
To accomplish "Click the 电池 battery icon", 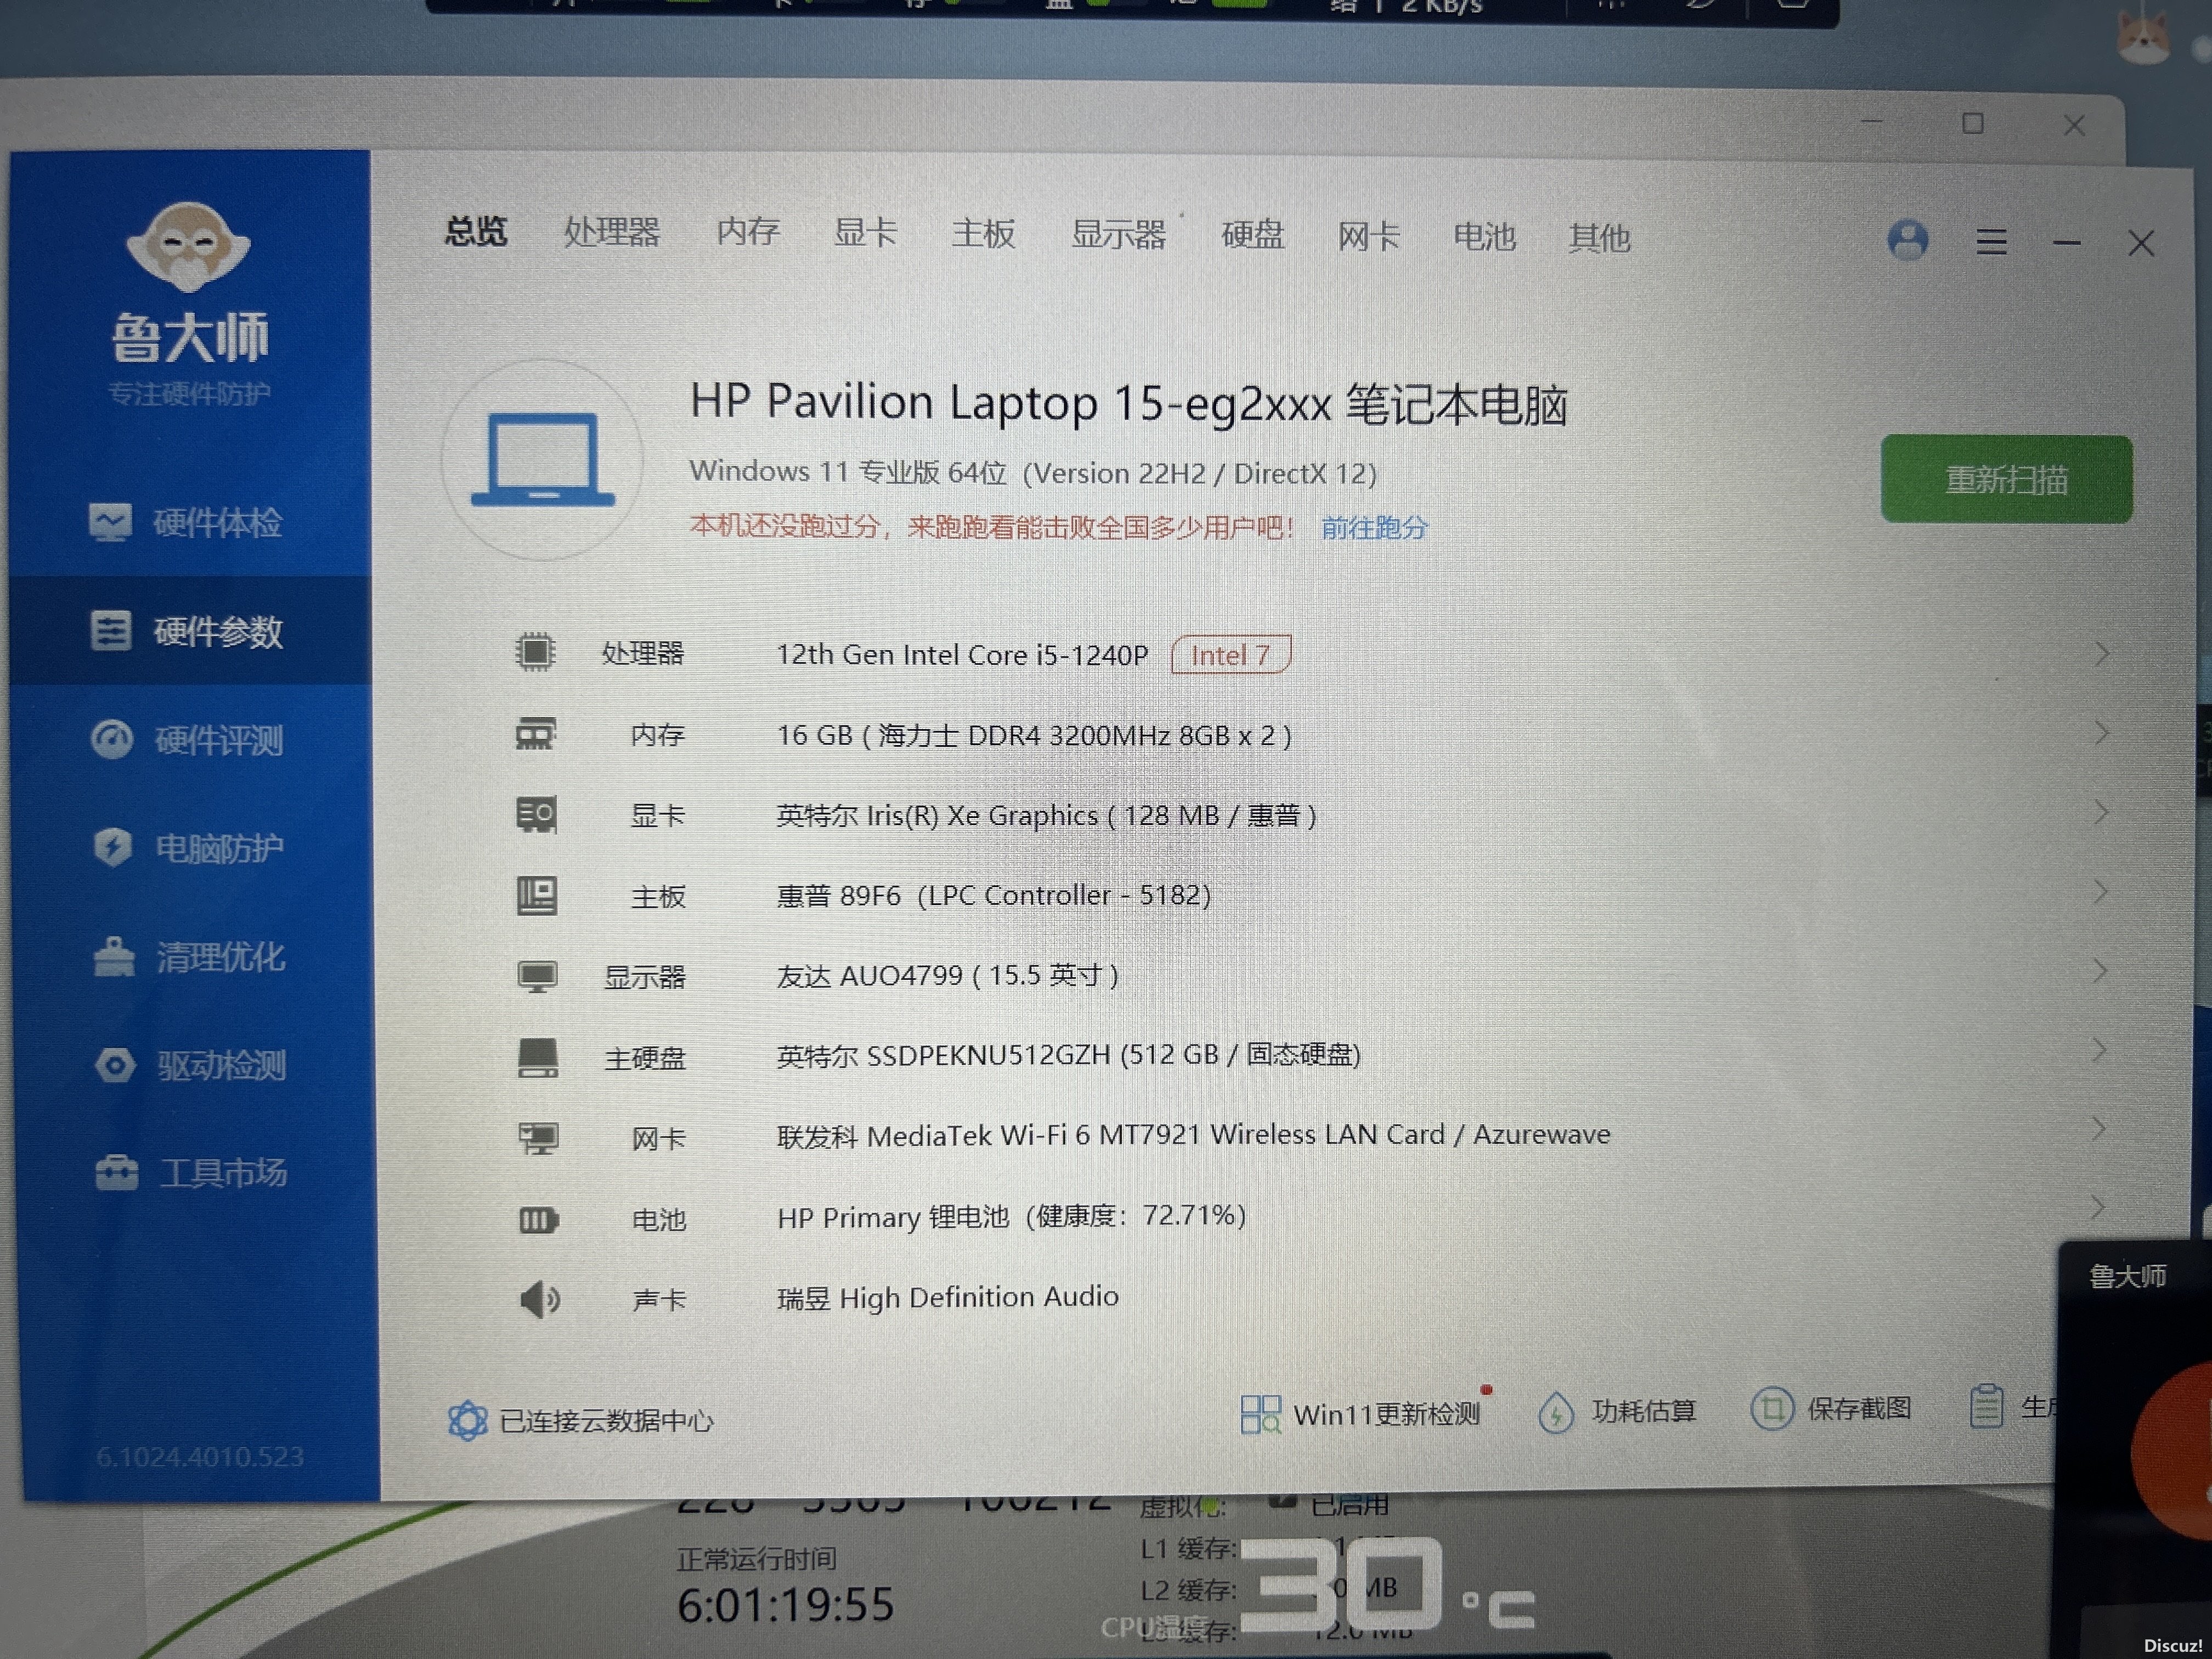I will coord(539,1220).
